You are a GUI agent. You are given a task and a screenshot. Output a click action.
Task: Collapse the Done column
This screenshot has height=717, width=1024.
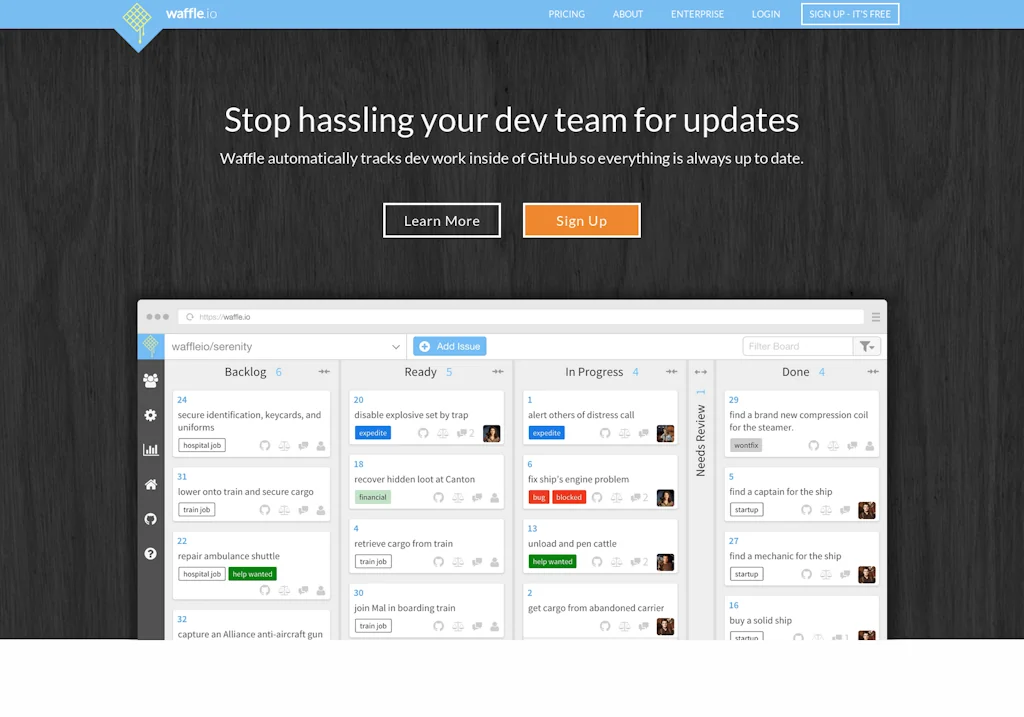coord(870,372)
